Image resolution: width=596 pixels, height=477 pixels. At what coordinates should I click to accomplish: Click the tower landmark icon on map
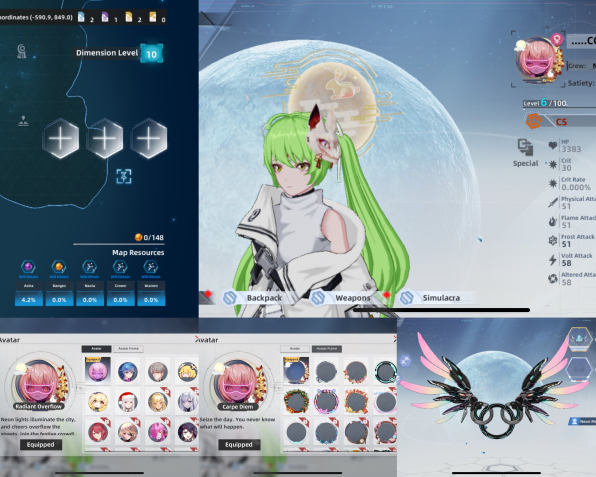click(x=22, y=51)
